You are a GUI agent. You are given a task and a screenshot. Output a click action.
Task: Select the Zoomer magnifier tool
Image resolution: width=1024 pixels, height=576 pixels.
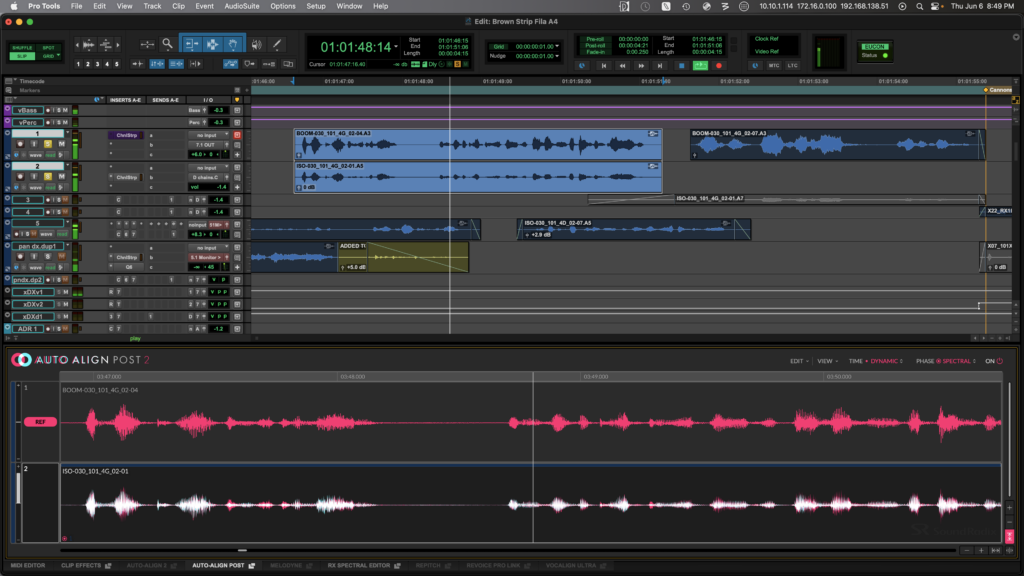(x=168, y=44)
